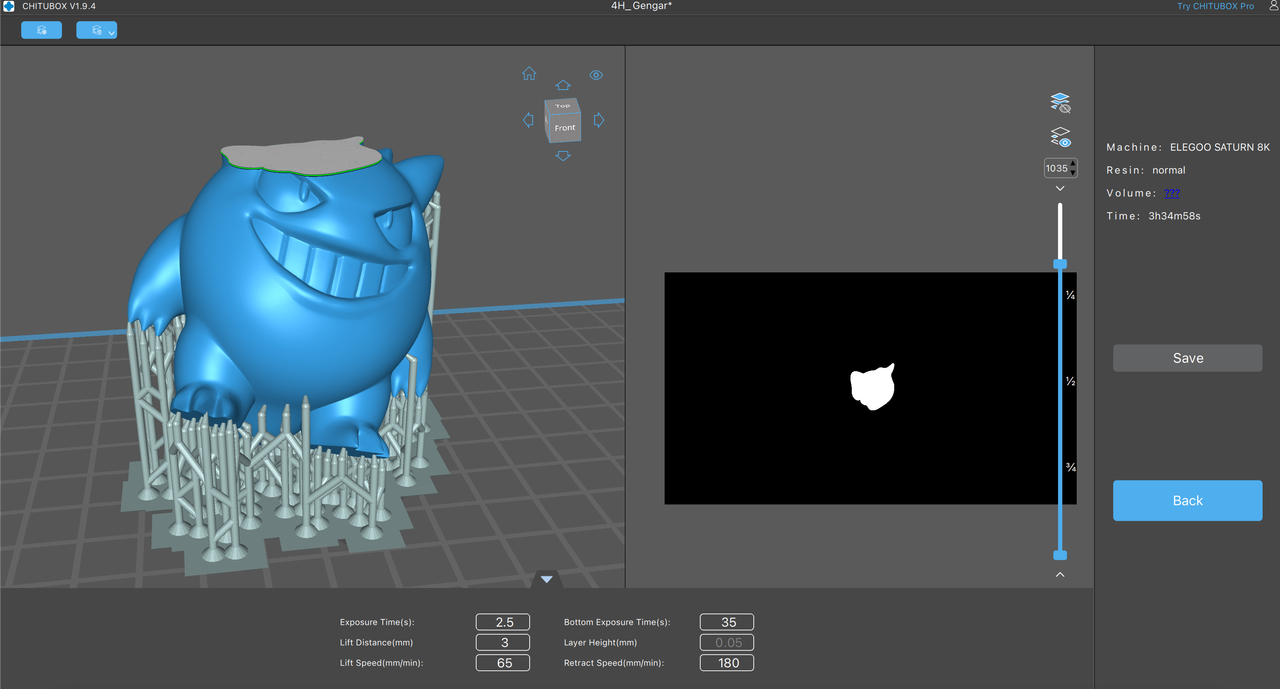The image size is (1280, 689).
Task: Increase layer number 1035 with stepper up arrow
Action: click(1073, 164)
